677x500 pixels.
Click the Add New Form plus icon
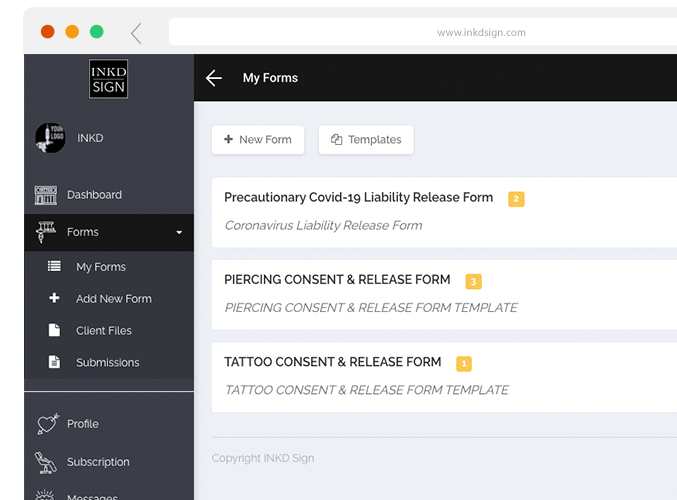[x=54, y=299]
